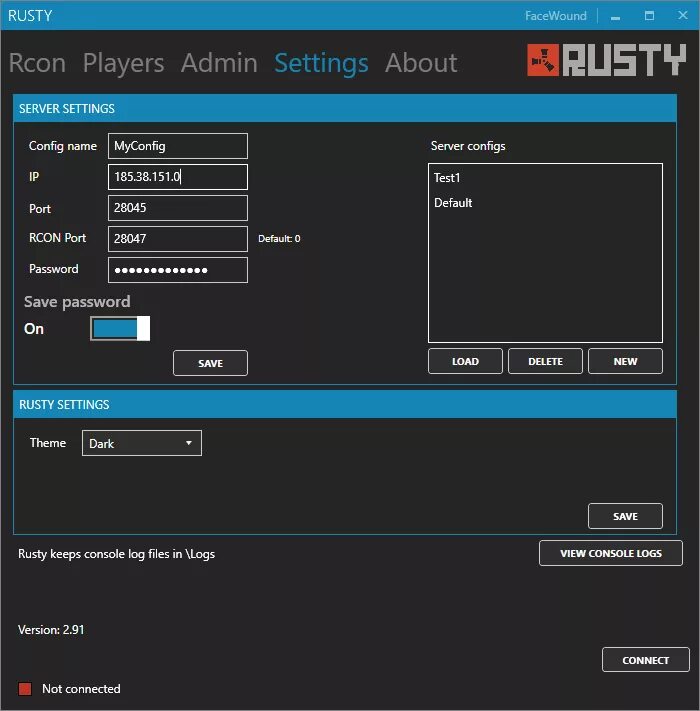Viewport: 700px width, 711px height.
Task: Open the Players tab
Action: [x=123, y=63]
